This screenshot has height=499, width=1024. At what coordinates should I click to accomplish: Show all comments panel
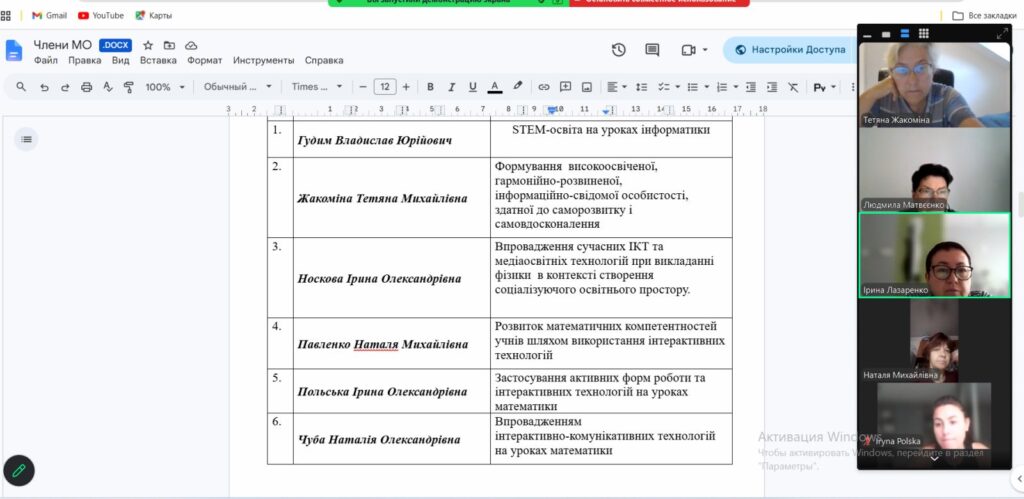click(652, 50)
